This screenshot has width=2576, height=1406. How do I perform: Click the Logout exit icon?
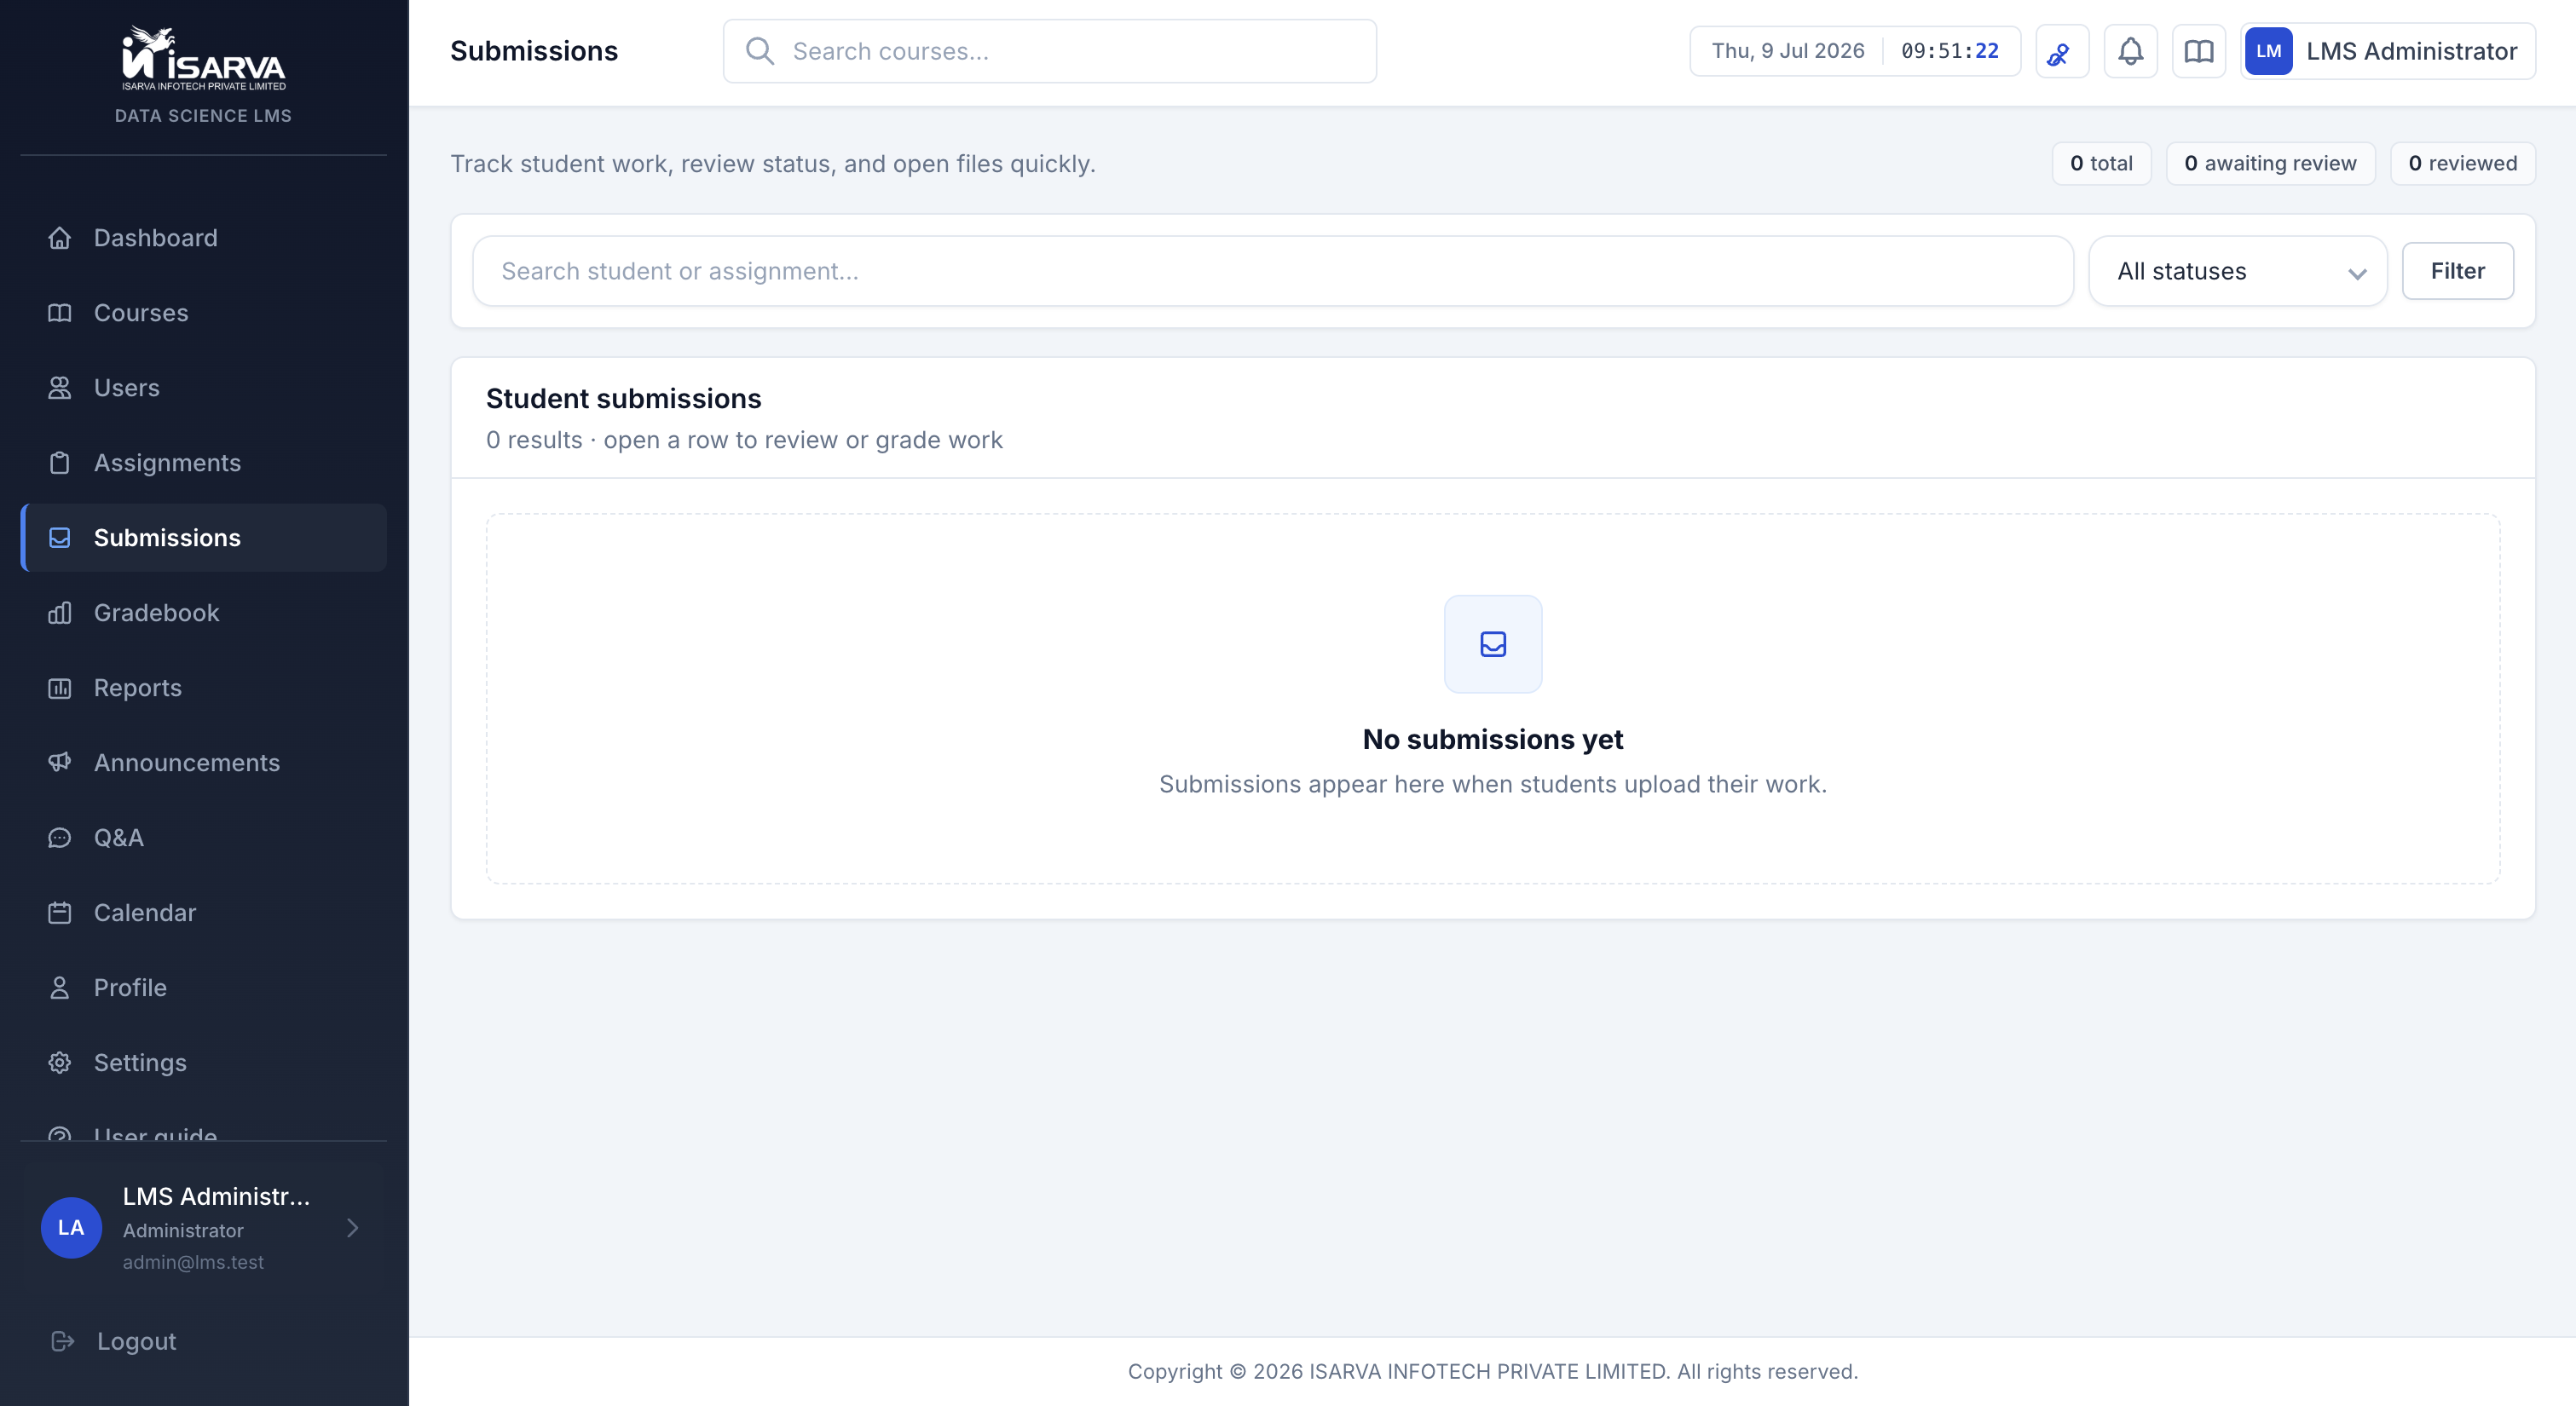(x=63, y=1341)
